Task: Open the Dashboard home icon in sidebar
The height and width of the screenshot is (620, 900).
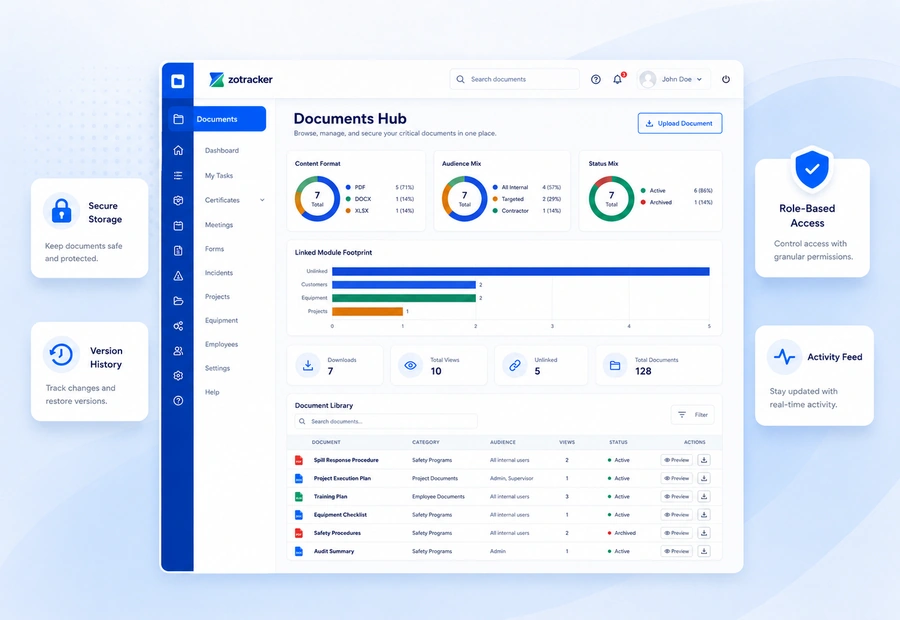Action: pyautogui.click(x=178, y=150)
